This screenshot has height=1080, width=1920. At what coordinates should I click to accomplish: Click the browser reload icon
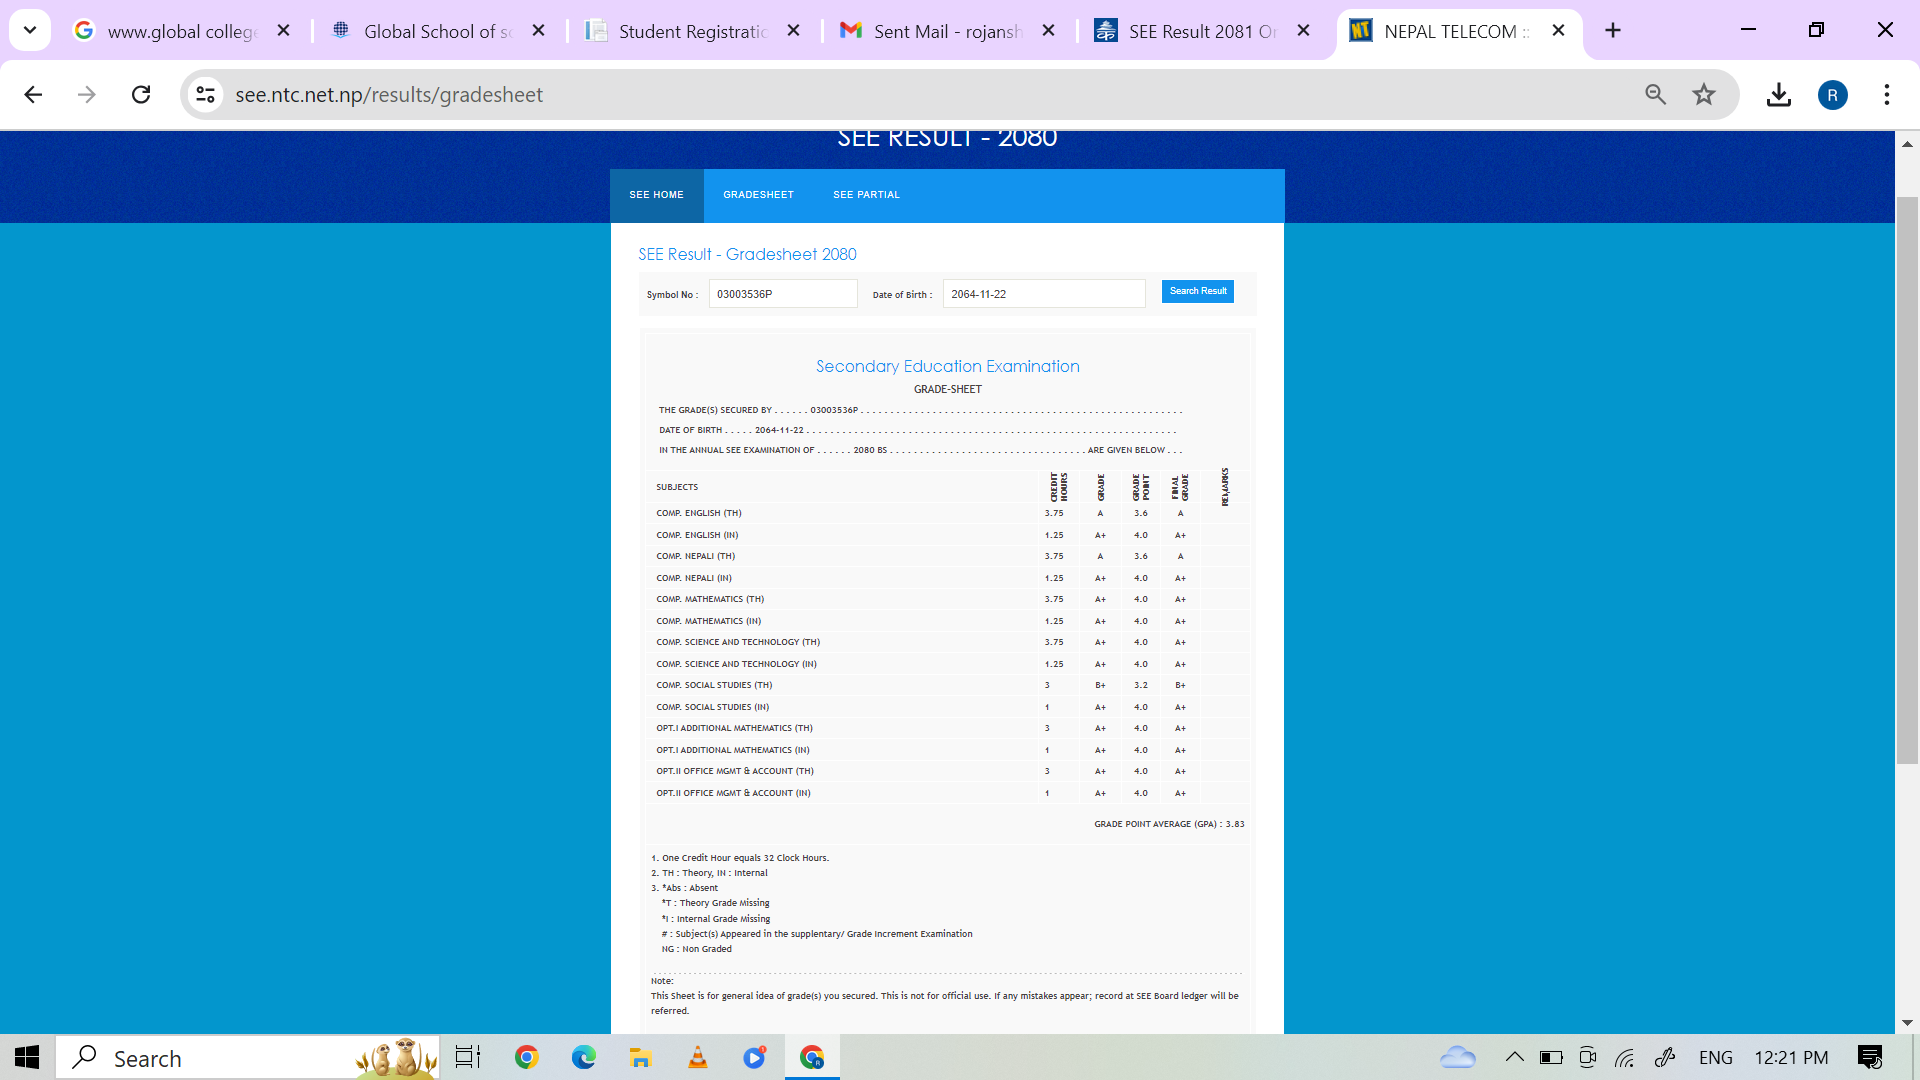[141, 94]
